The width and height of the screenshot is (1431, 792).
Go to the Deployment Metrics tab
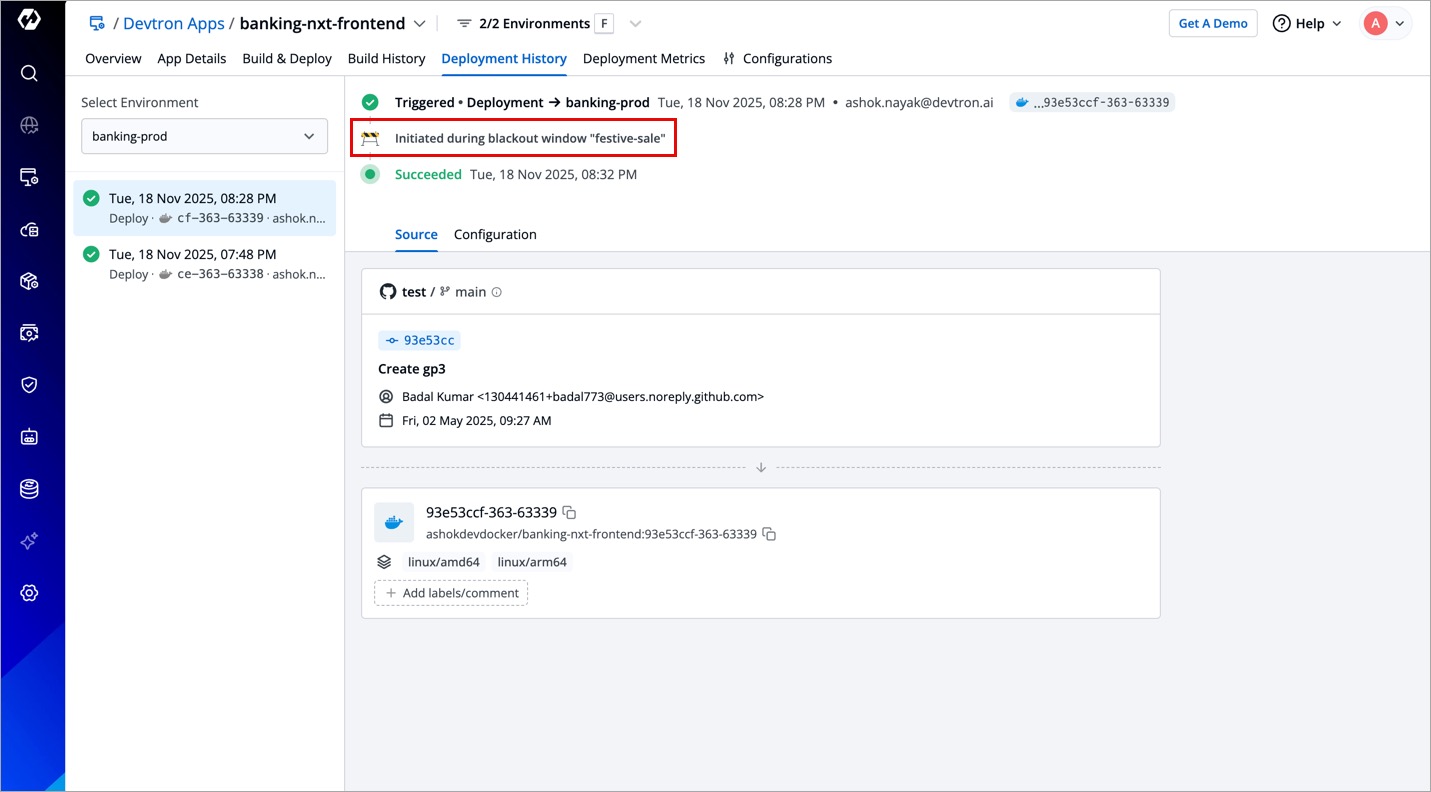coord(643,58)
